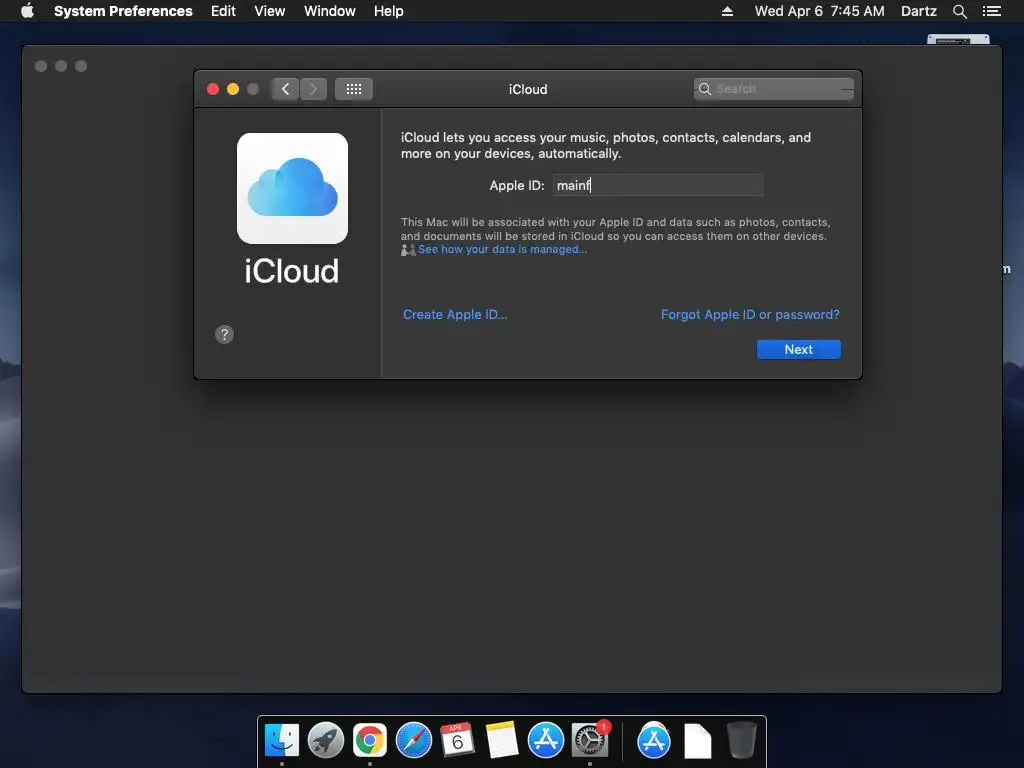1024x768 pixels.
Task: Click the disk icon on the desktop
Action: [x=958, y=40]
